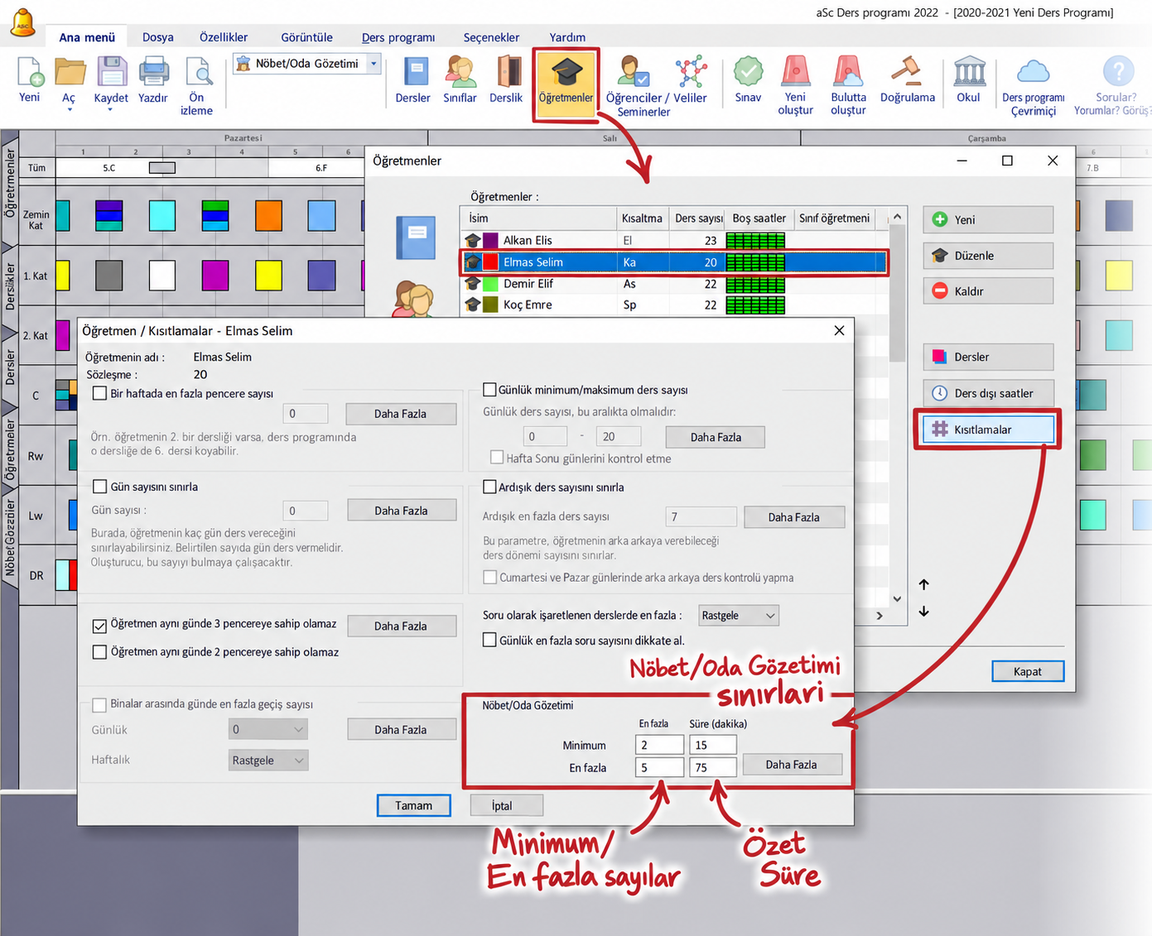Open the Ders programı menu tab
The width and height of the screenshot is (1152, 936).
398,37
